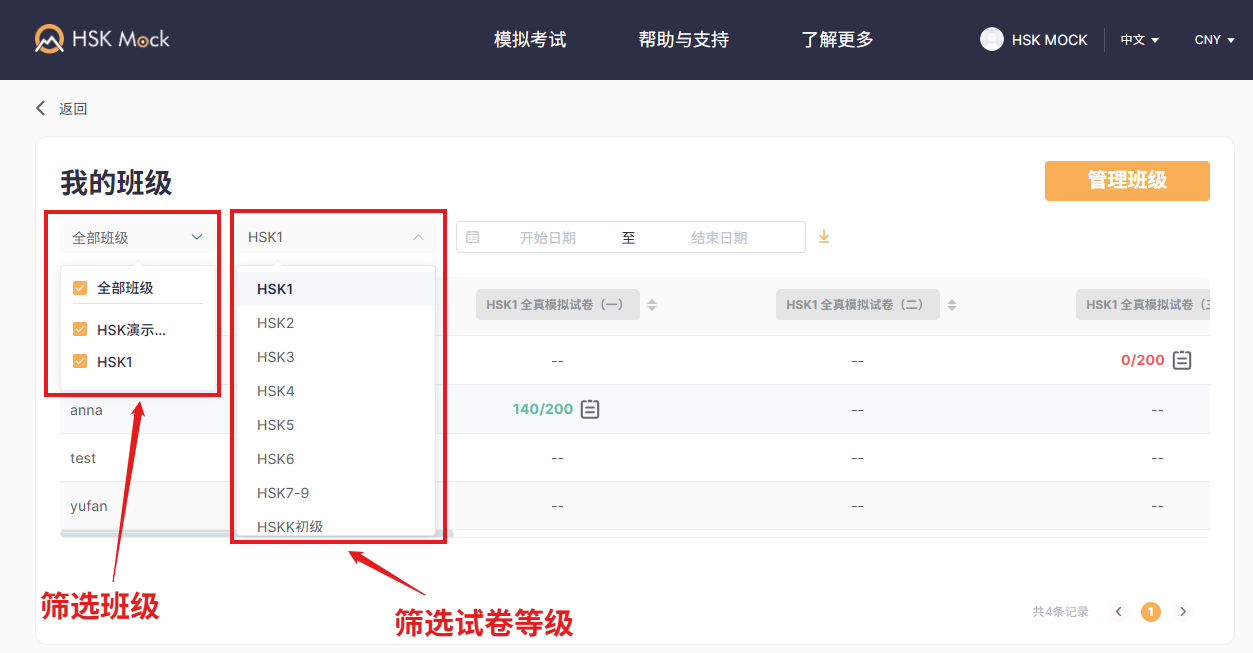
Task: Open the report icon next to 140/200 score
Action: click(x=589, y=408)
